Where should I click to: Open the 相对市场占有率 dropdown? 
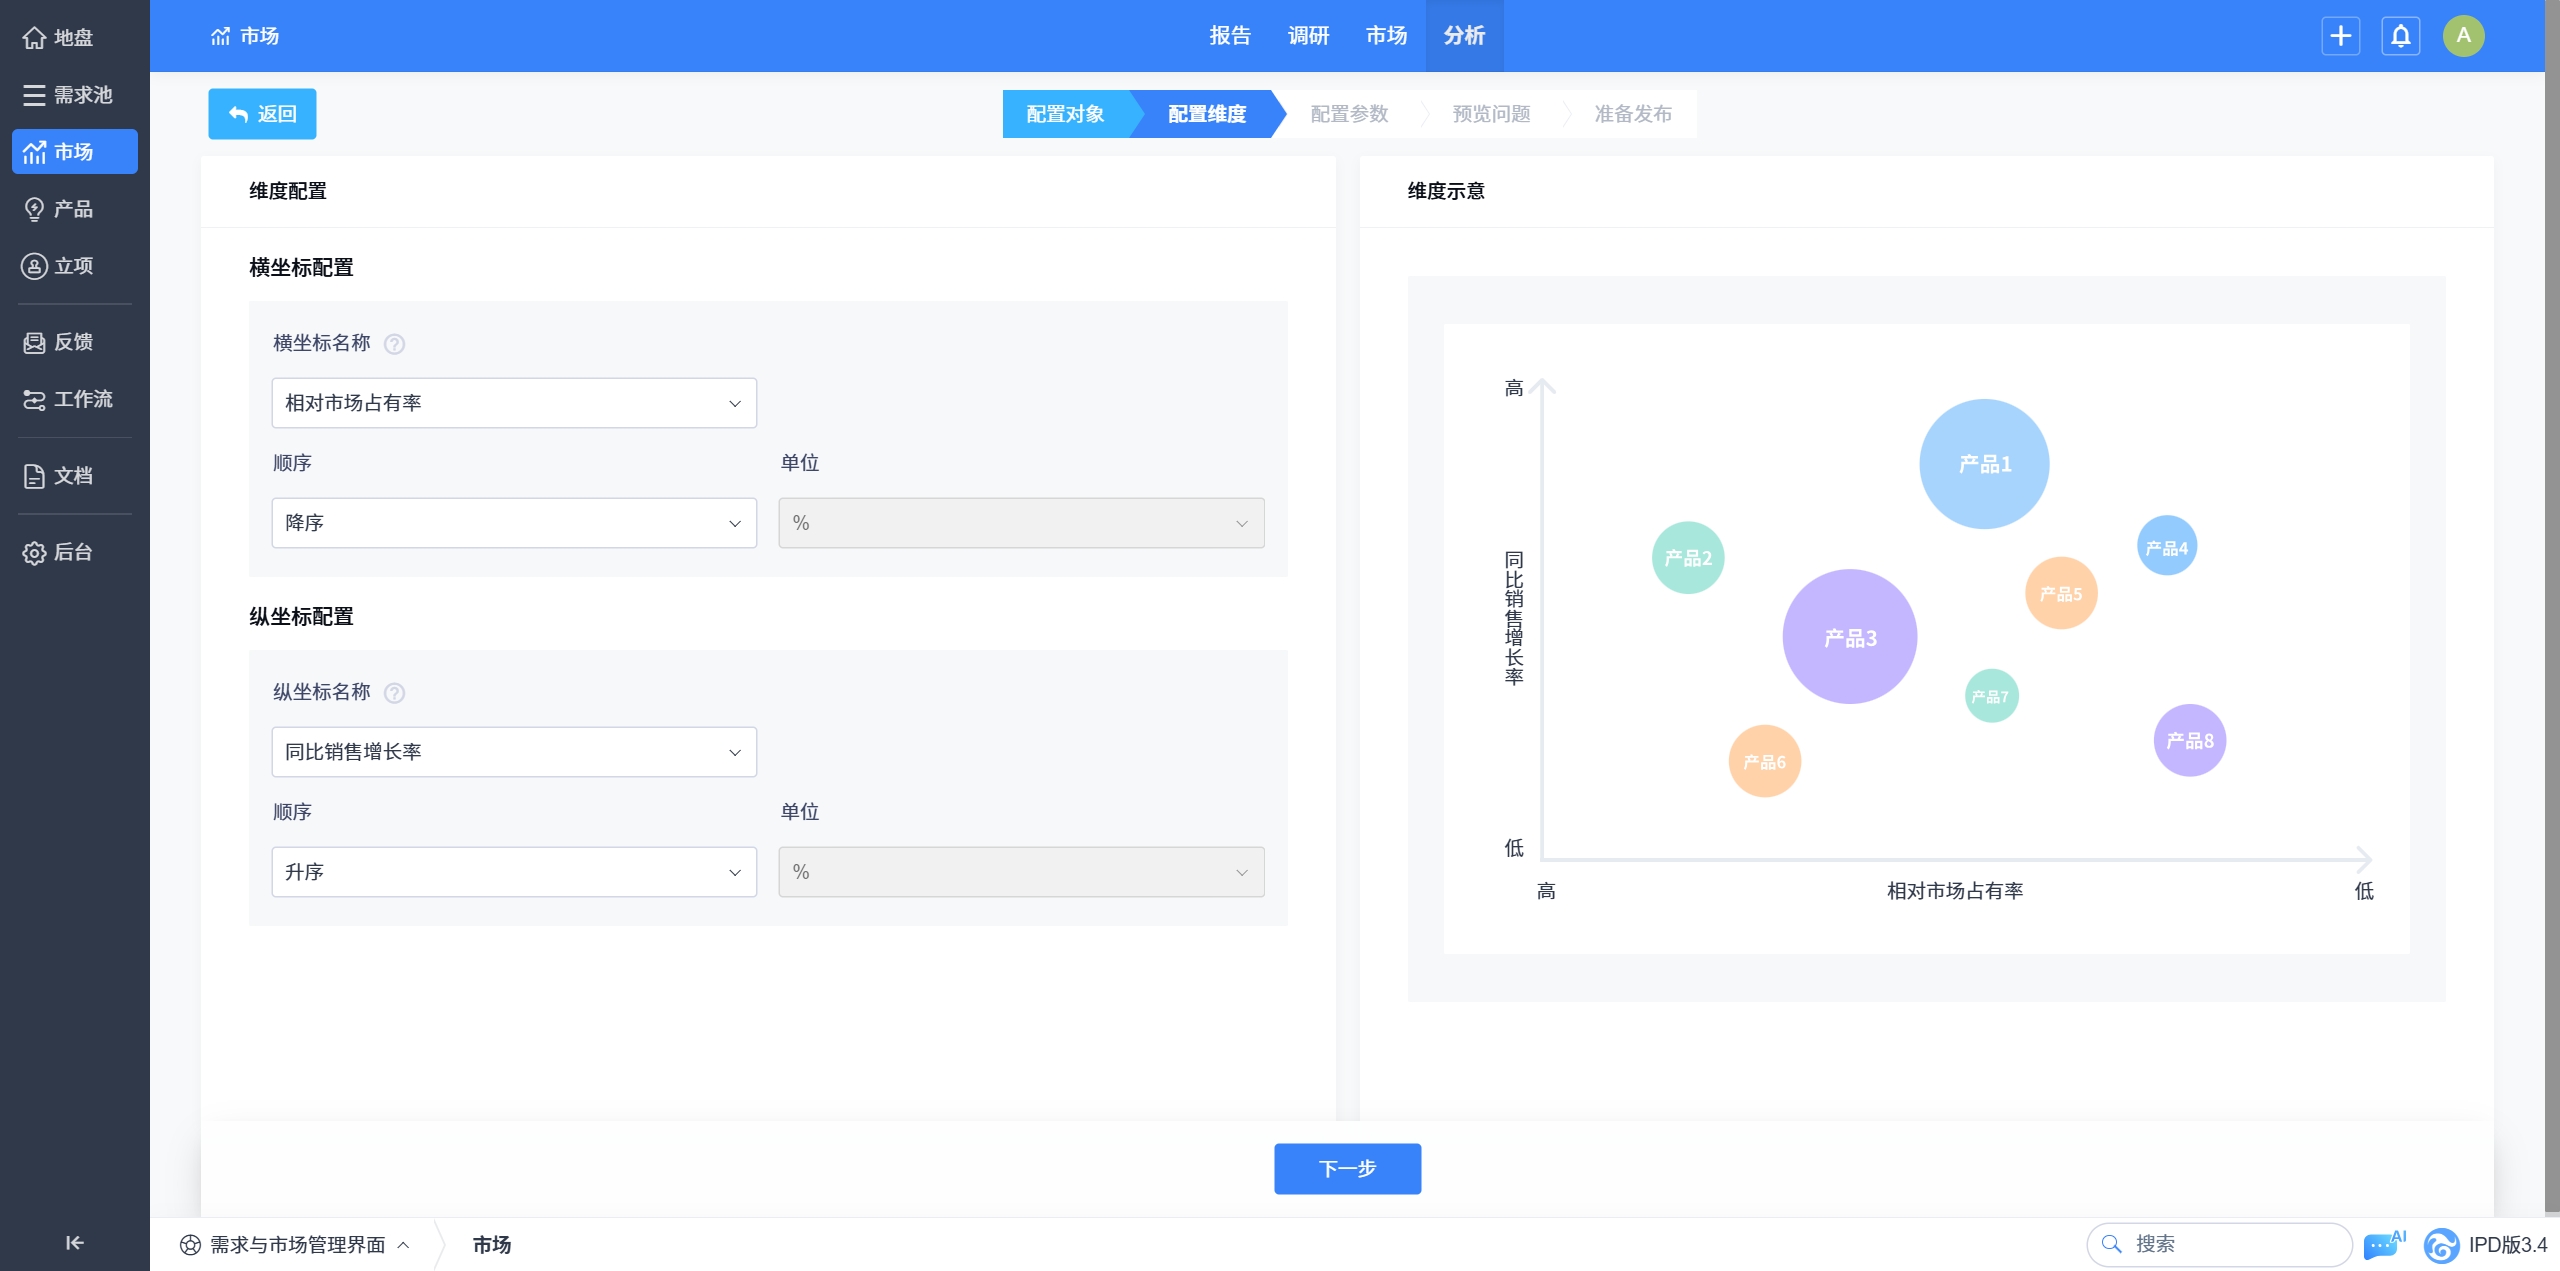(x=514, y=403)
